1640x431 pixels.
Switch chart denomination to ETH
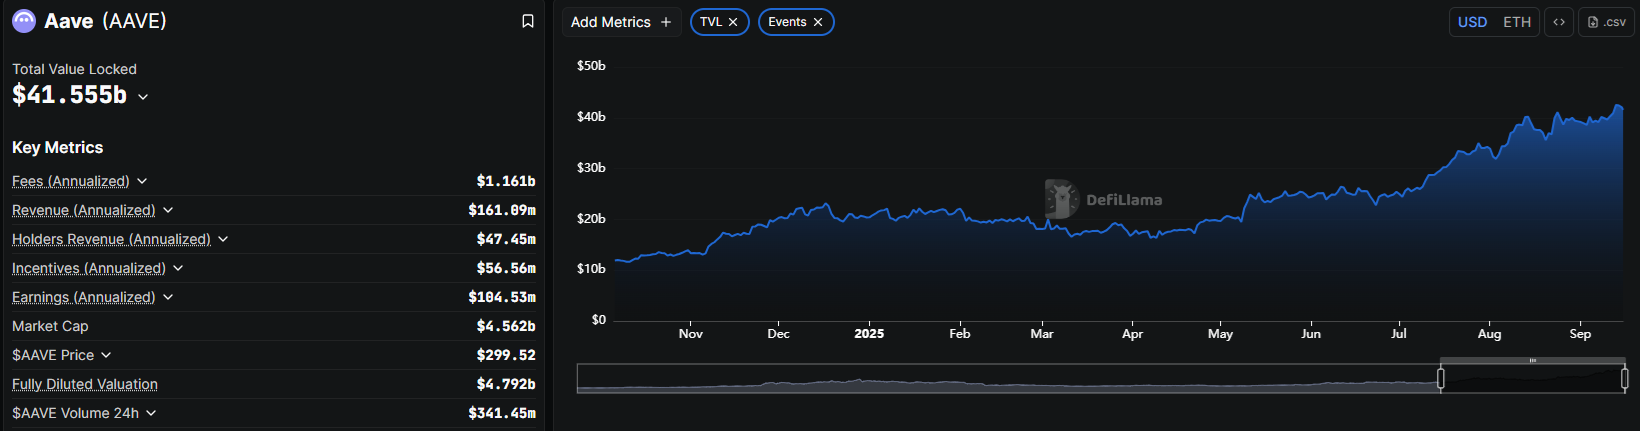(1517, 22)
